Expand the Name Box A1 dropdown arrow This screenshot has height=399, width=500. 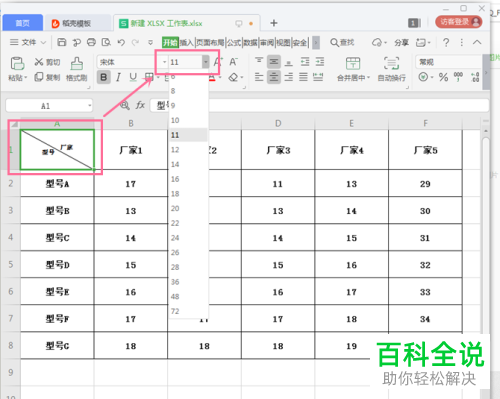tap(90, 106)
